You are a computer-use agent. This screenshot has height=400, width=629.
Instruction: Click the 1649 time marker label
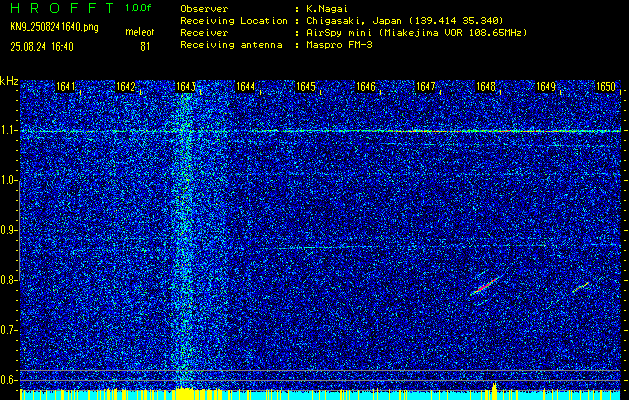pos(546,87)
